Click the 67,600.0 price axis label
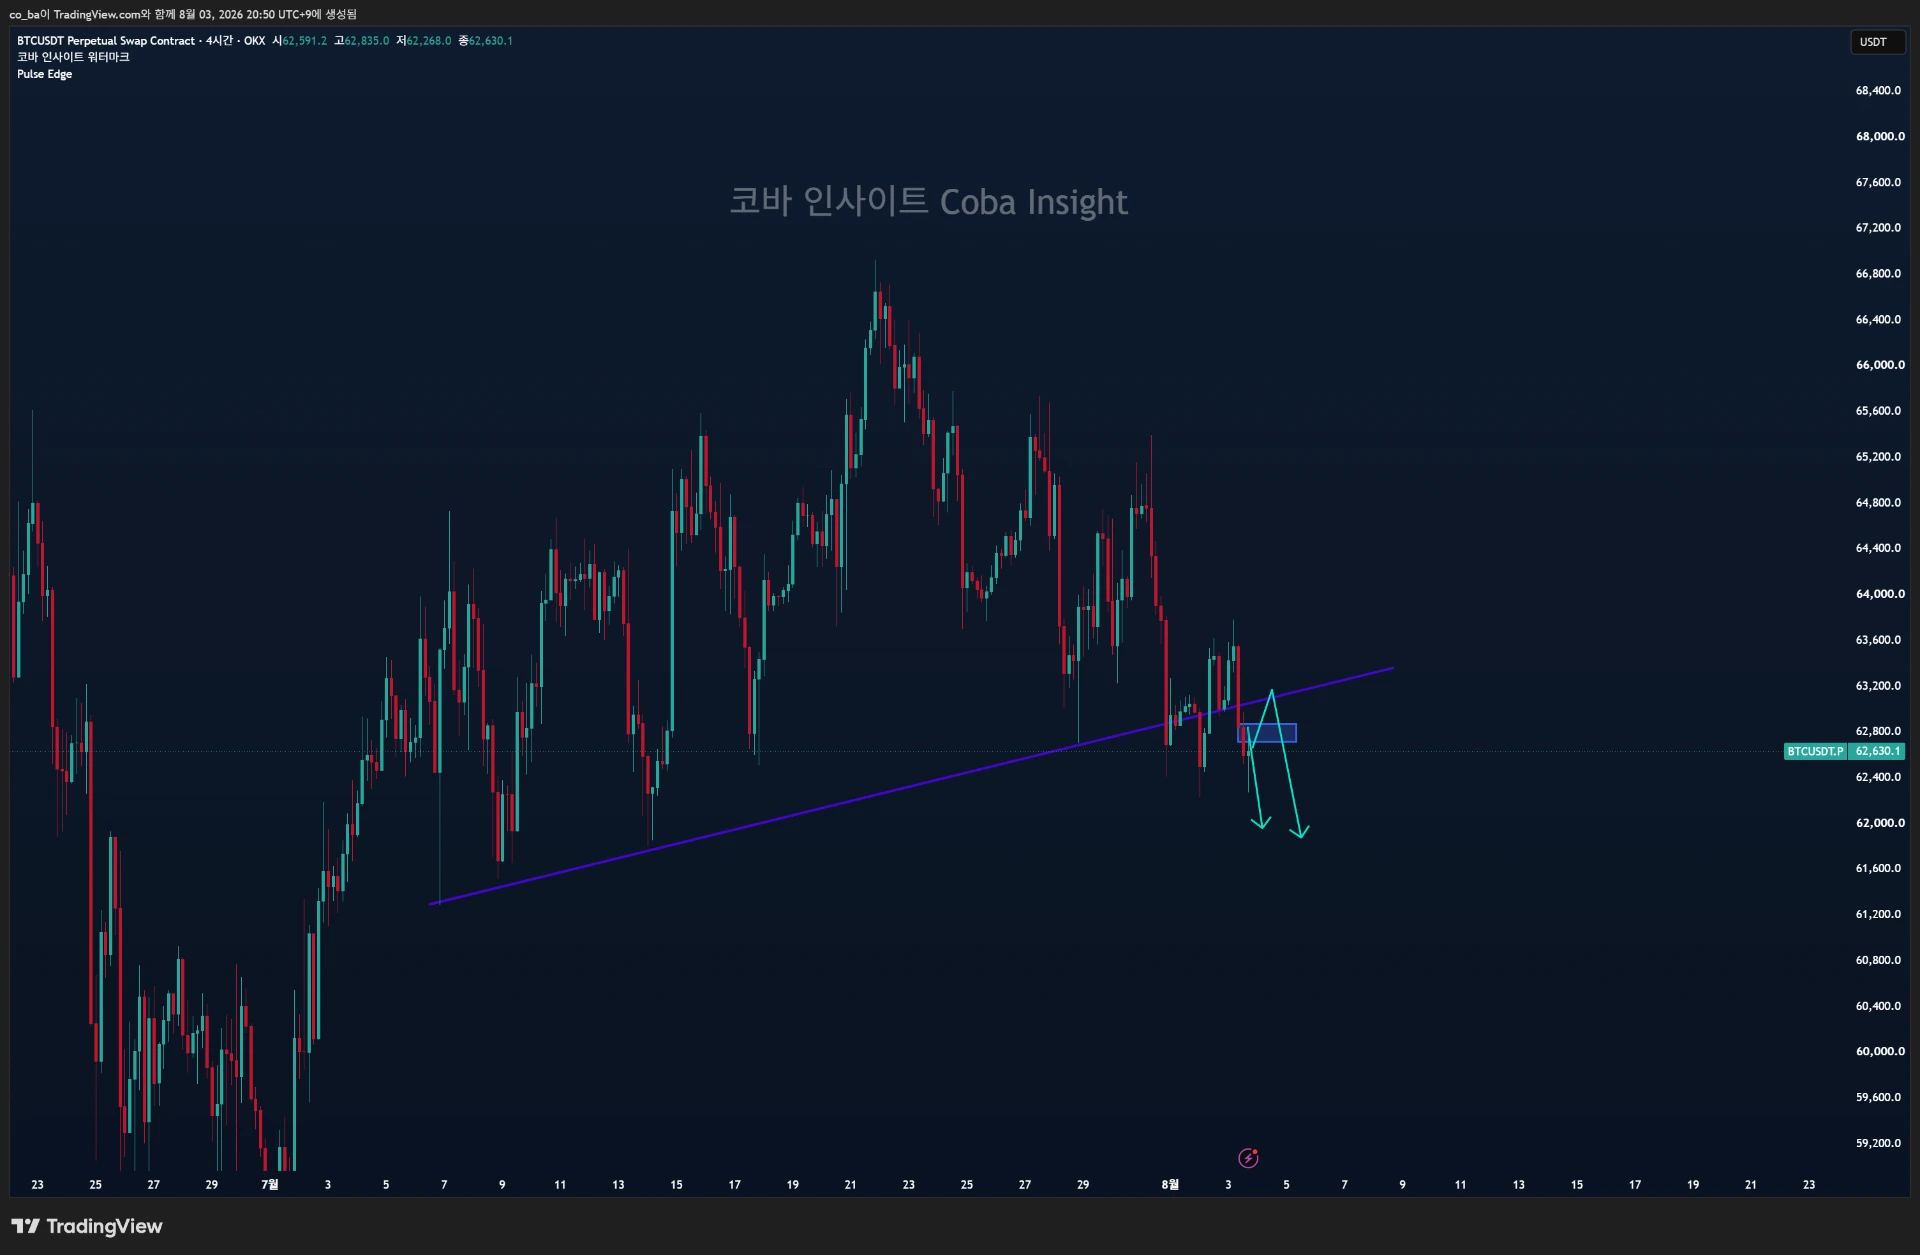 [1879, 182]
